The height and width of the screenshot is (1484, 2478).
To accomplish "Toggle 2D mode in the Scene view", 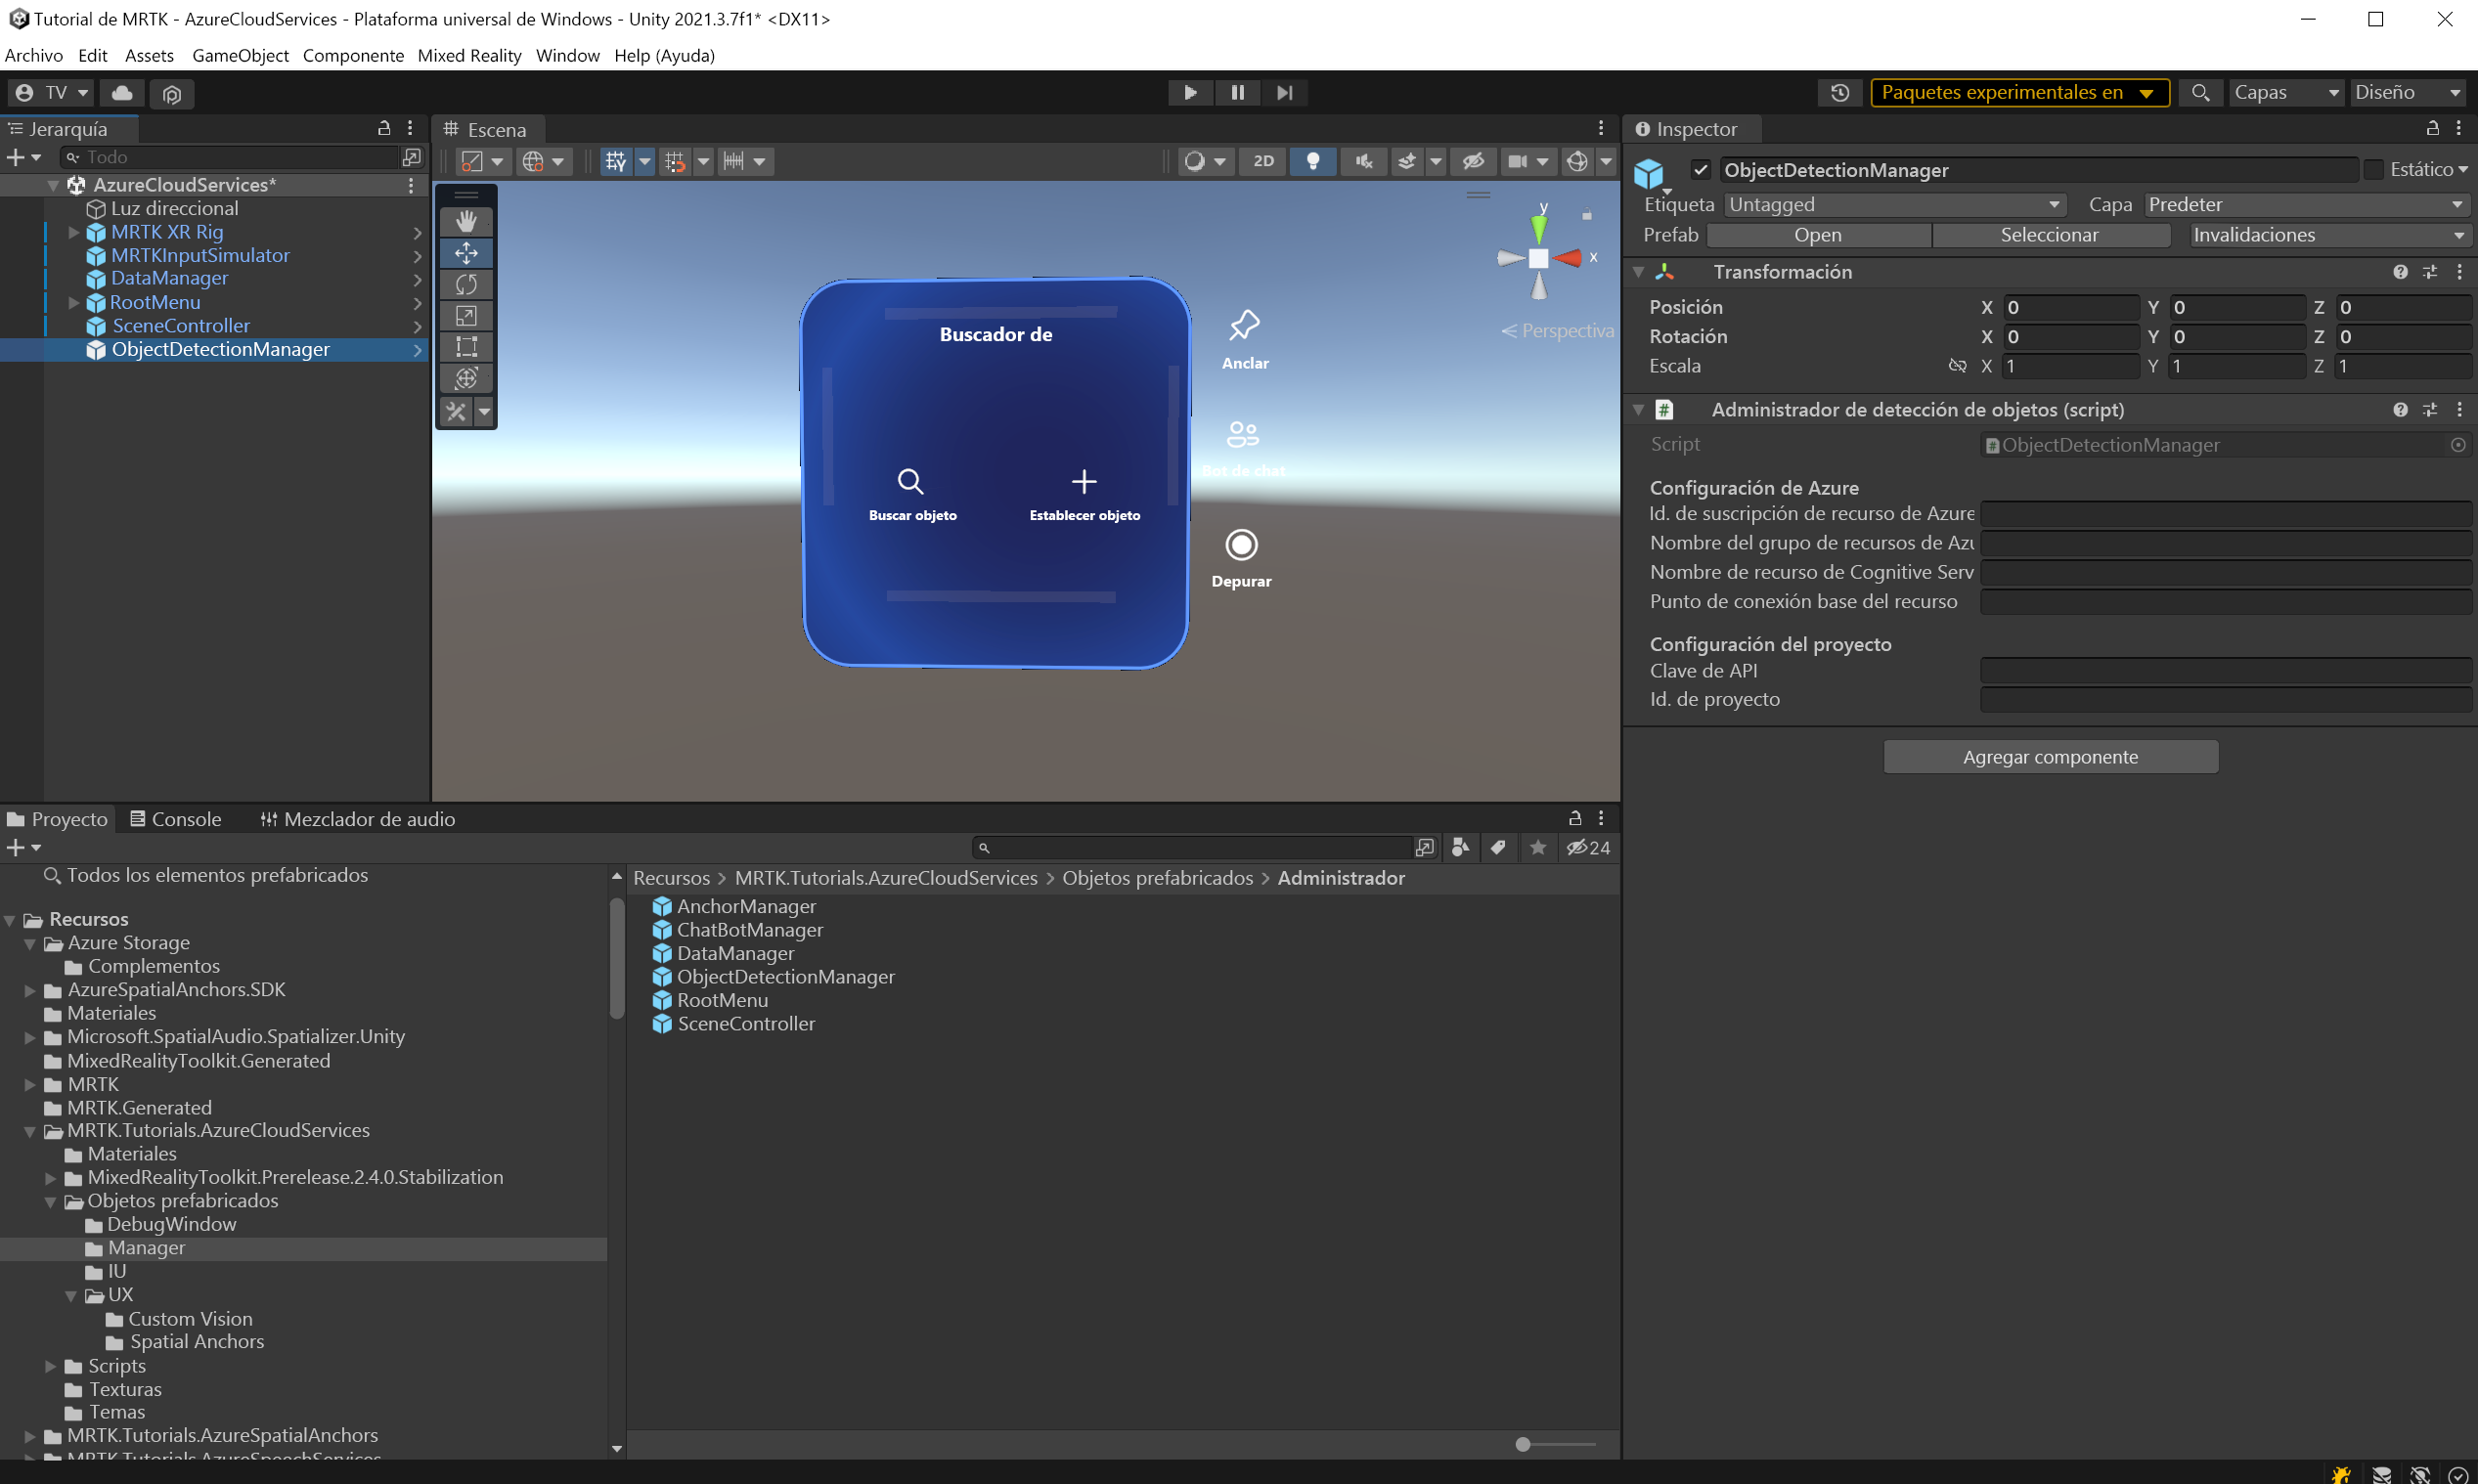I will click(1262, 161).
